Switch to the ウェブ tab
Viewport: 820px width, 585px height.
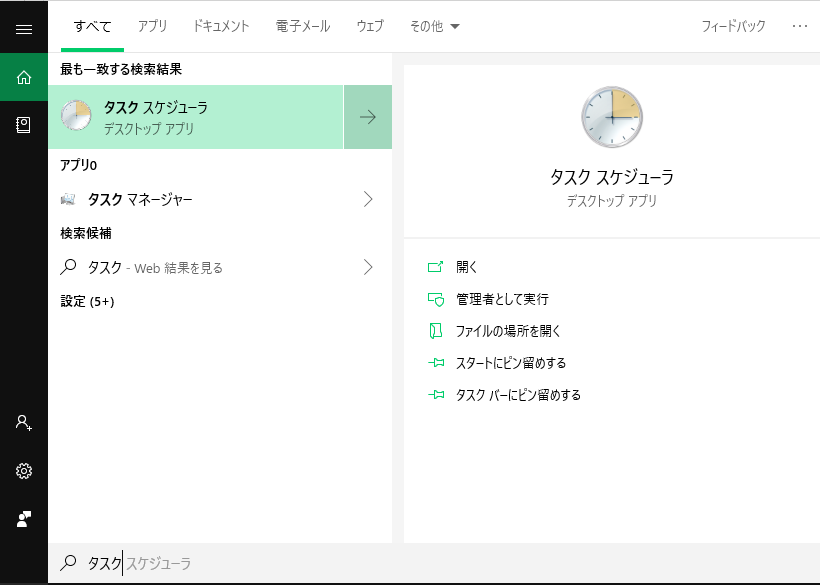point(369,27)
